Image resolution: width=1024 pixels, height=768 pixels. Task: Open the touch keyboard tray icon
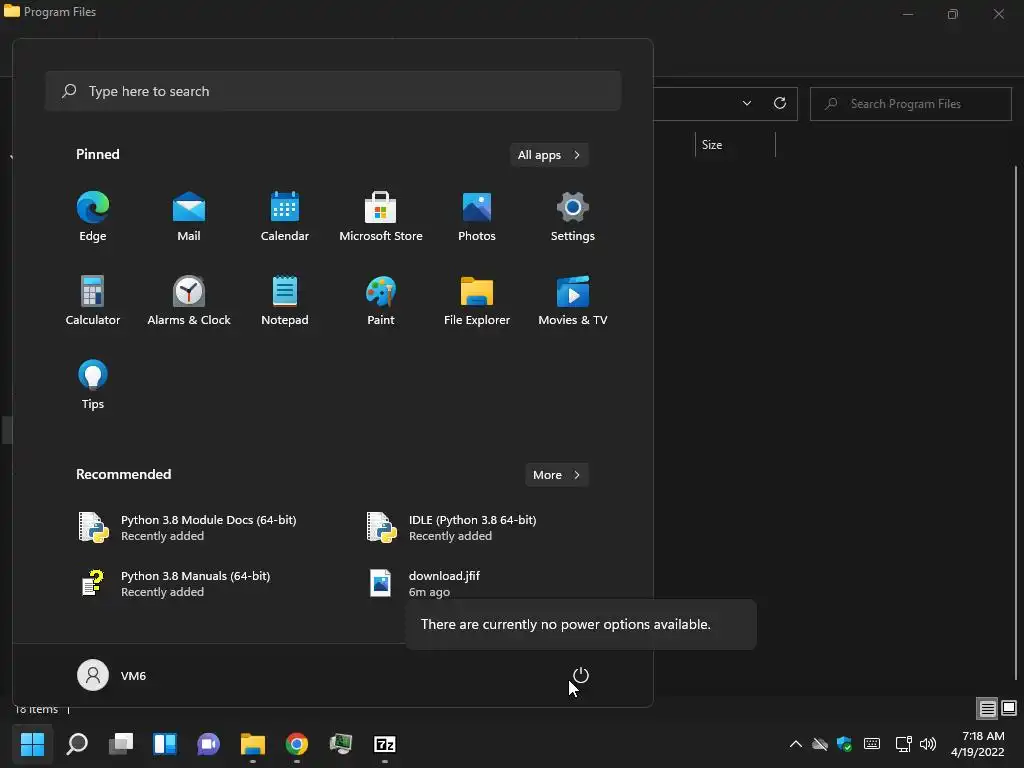tap(872, 744)
